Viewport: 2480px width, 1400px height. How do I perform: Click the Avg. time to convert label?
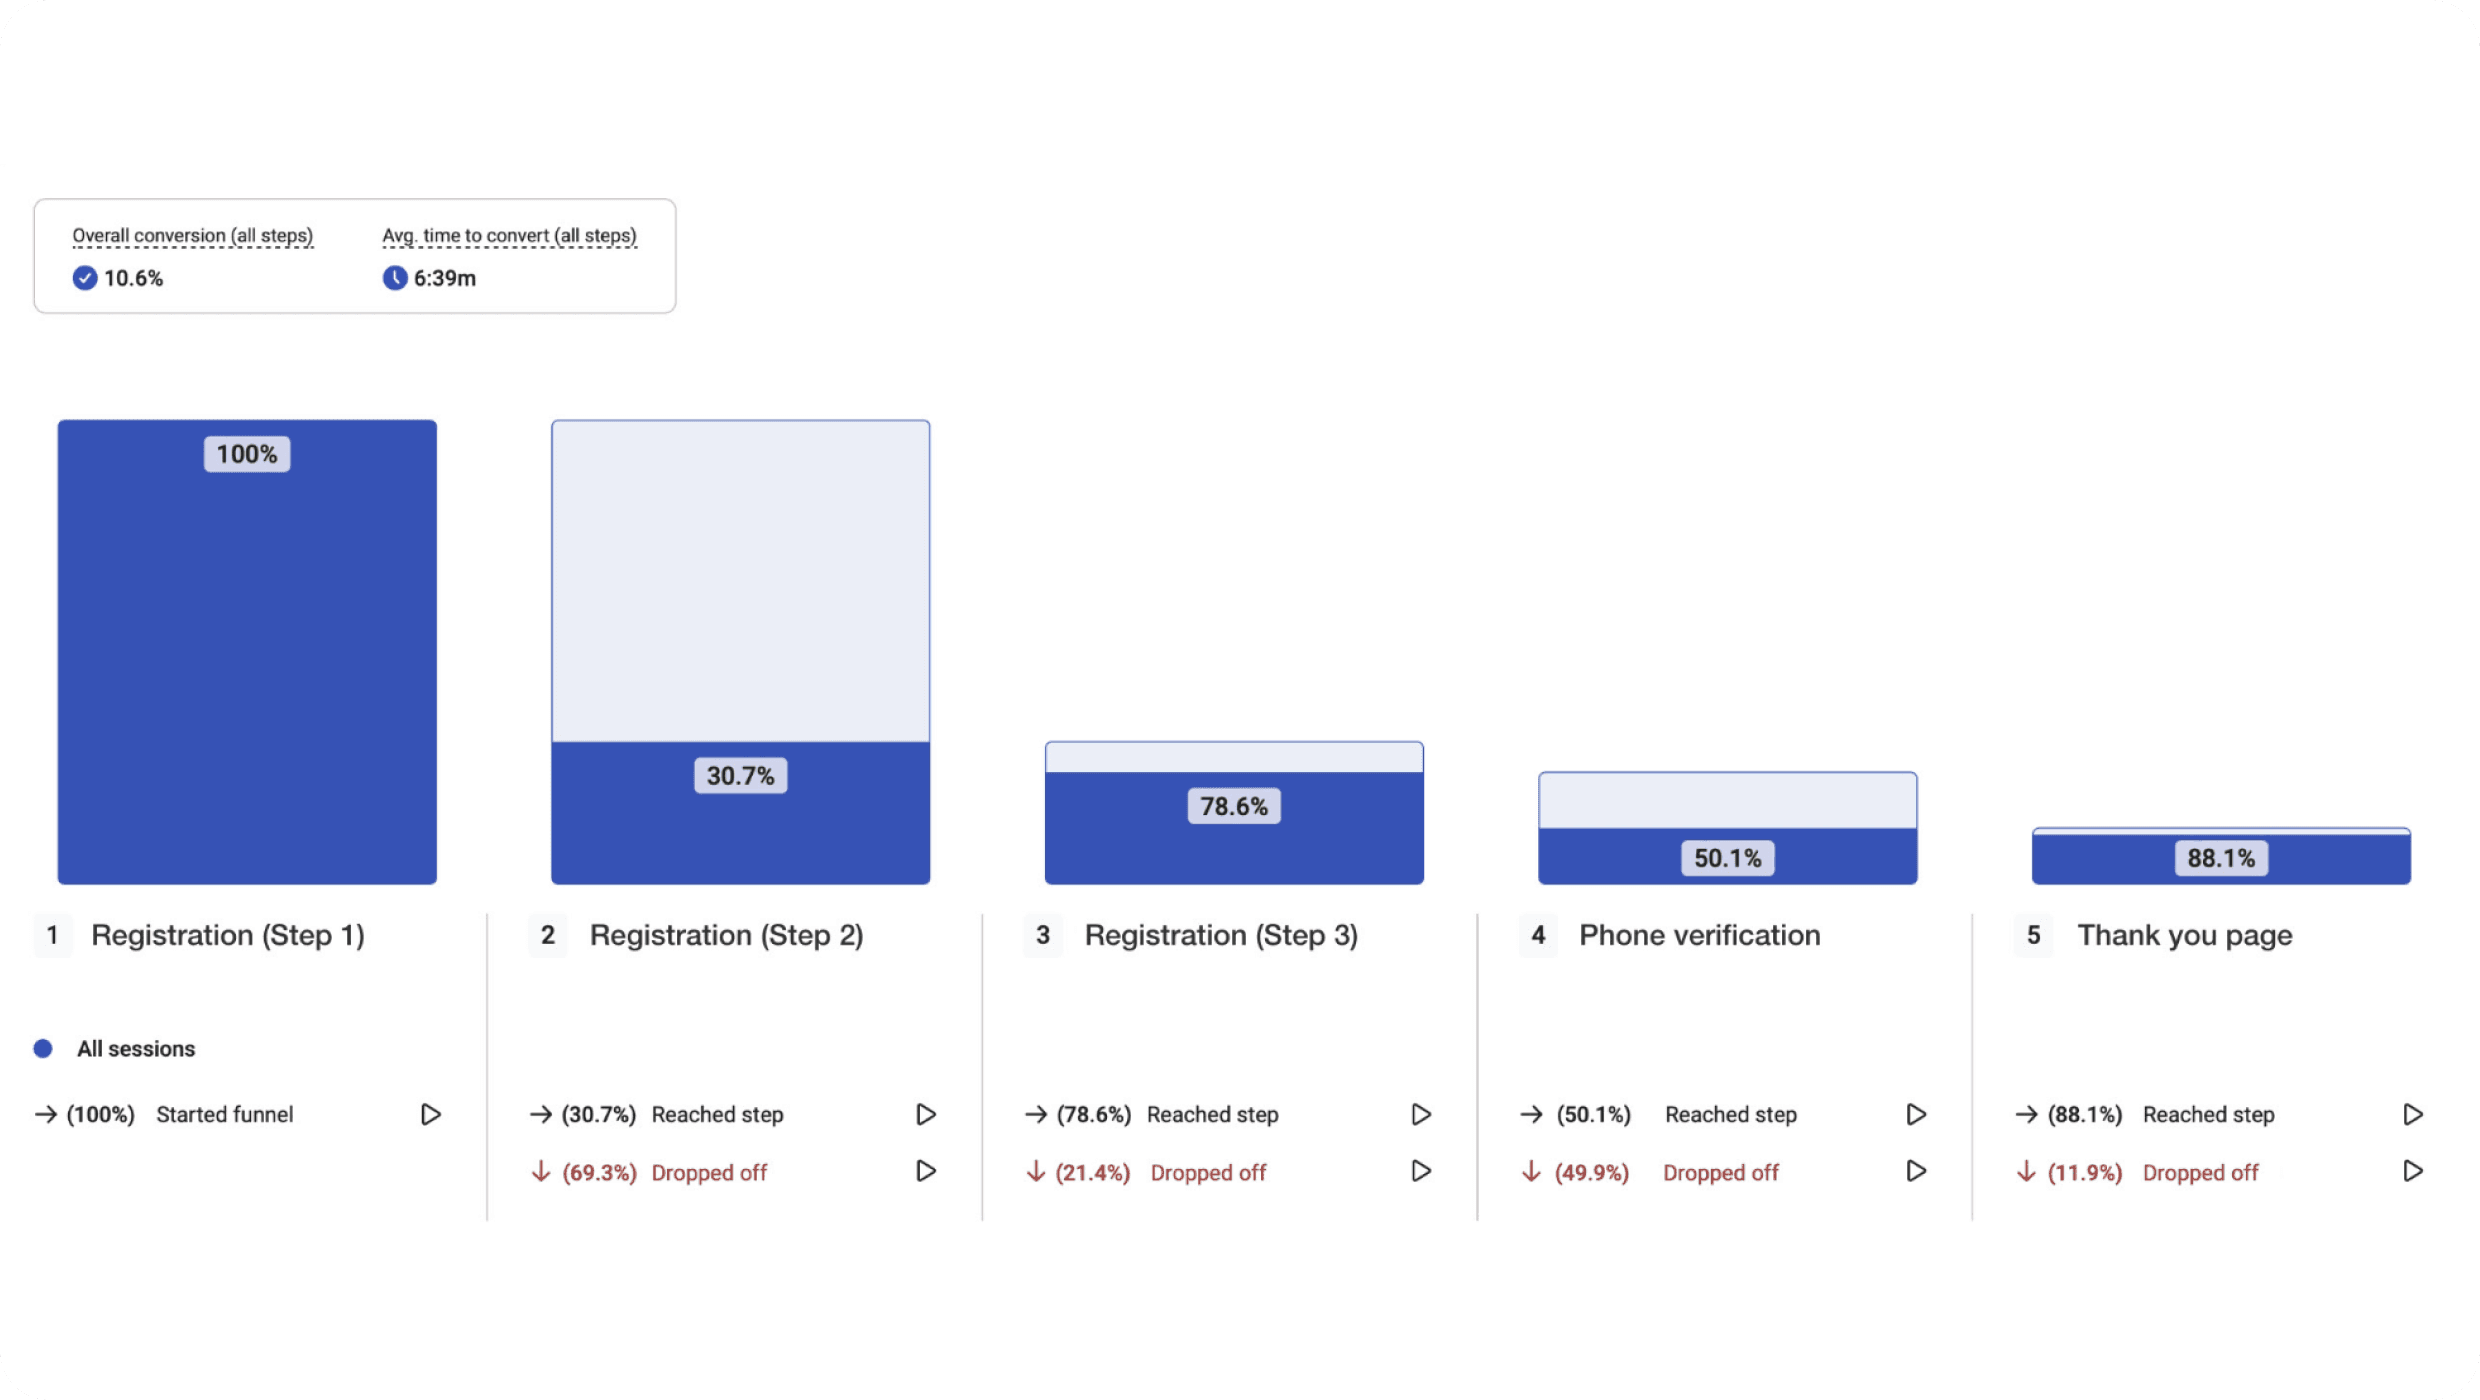[x=509, y=236]
